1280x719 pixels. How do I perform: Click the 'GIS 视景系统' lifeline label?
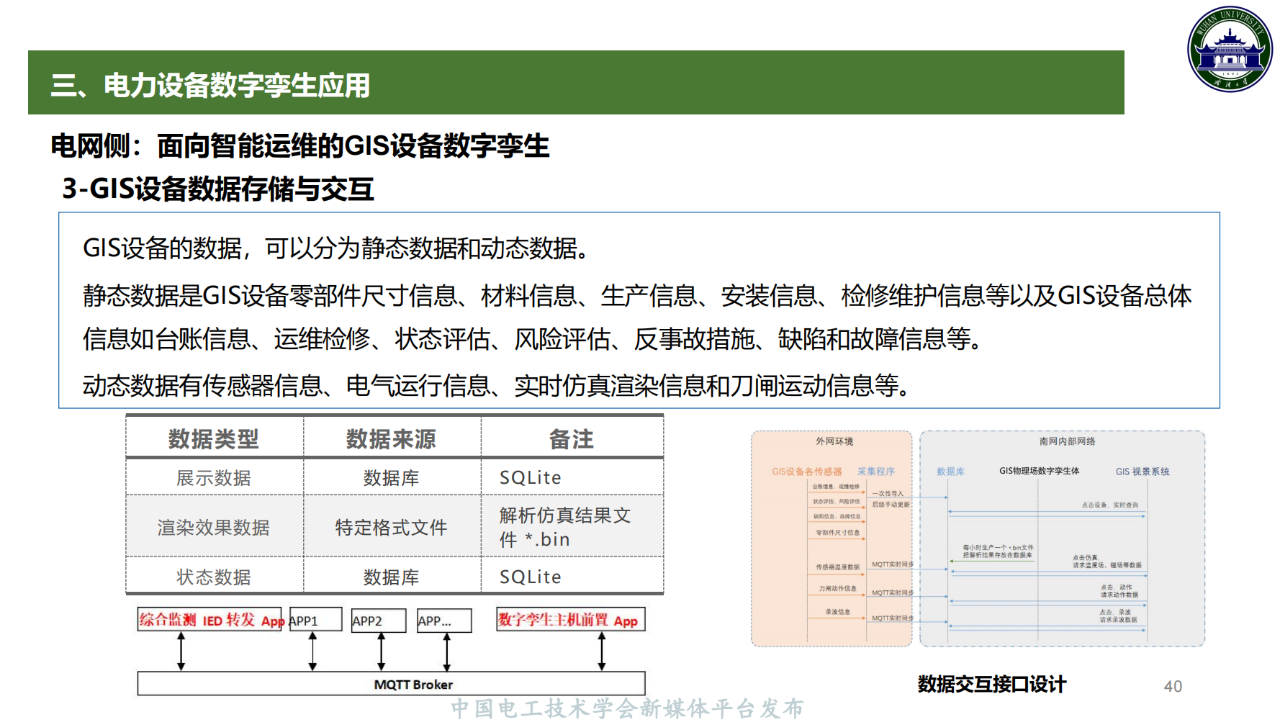pos(1142,471)
